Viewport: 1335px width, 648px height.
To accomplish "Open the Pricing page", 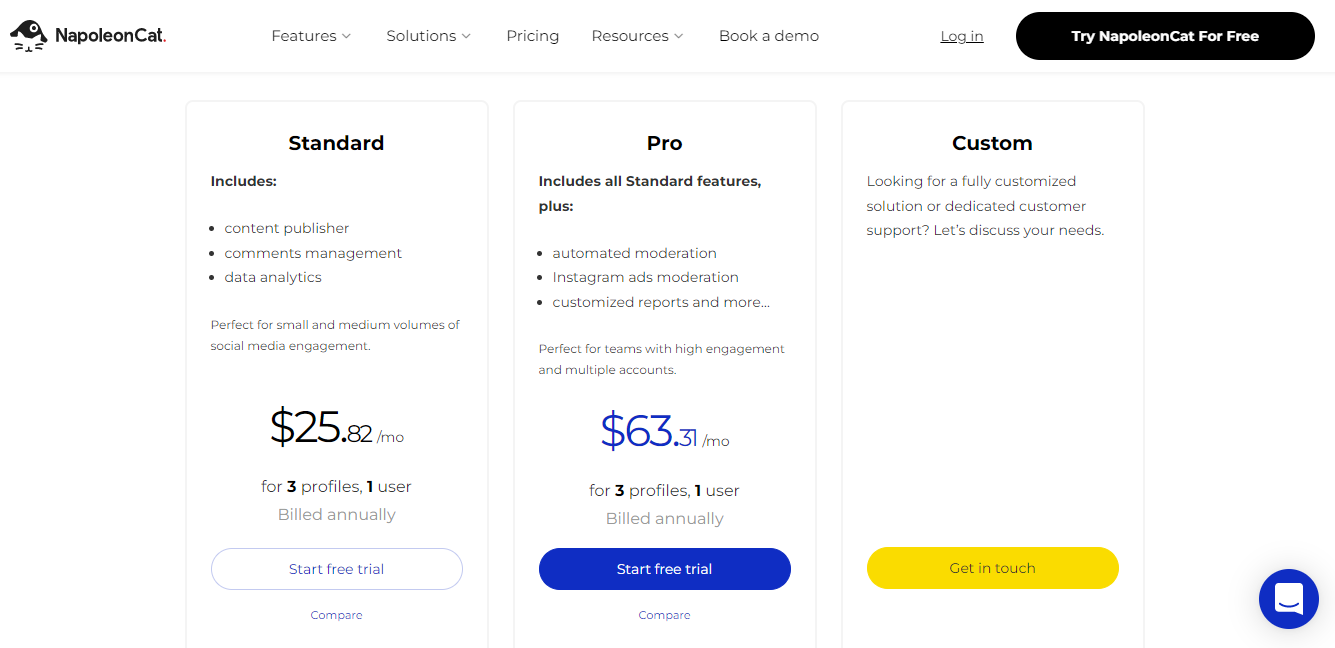I will click(532, 36).
